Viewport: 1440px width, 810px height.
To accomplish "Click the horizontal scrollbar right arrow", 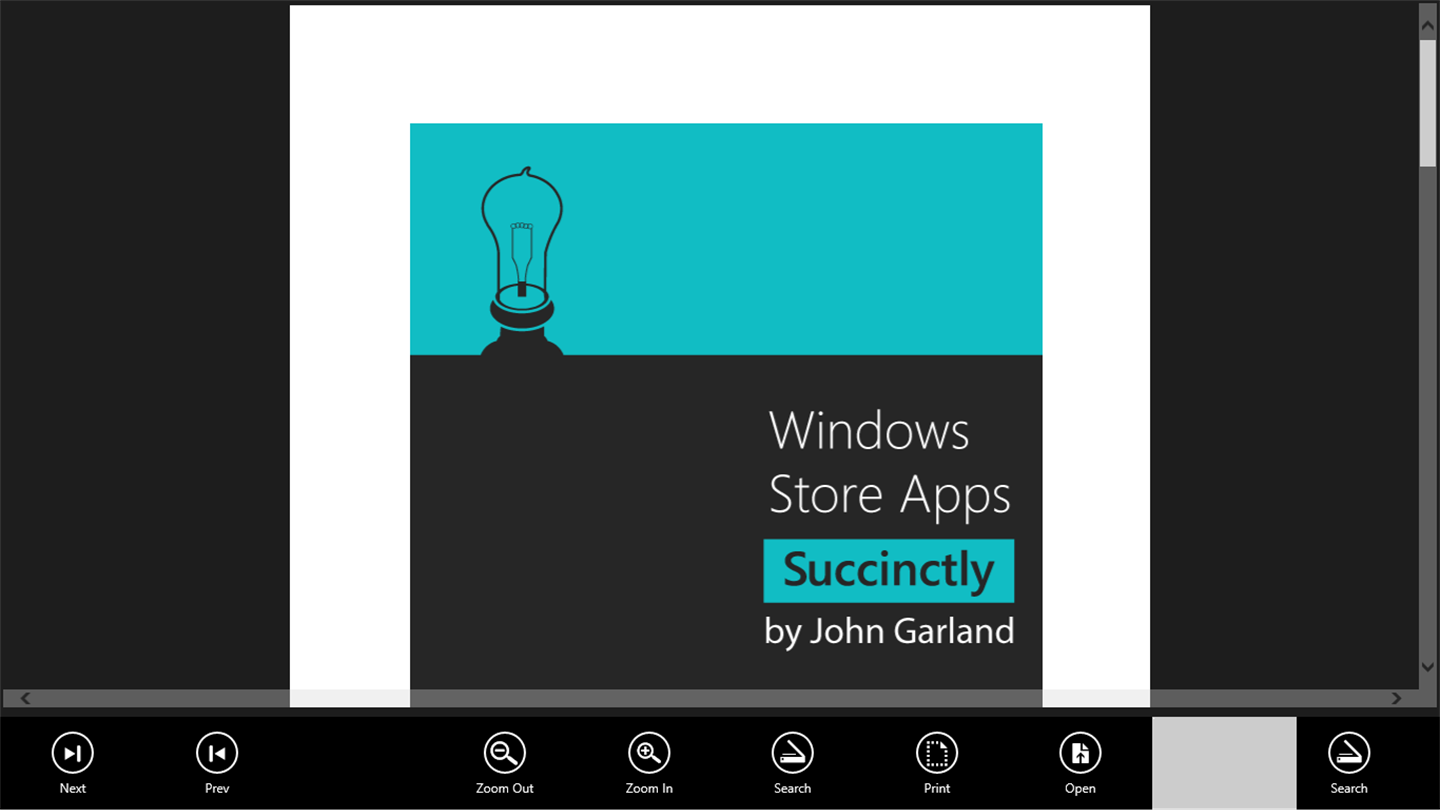I will (1396, 698).
